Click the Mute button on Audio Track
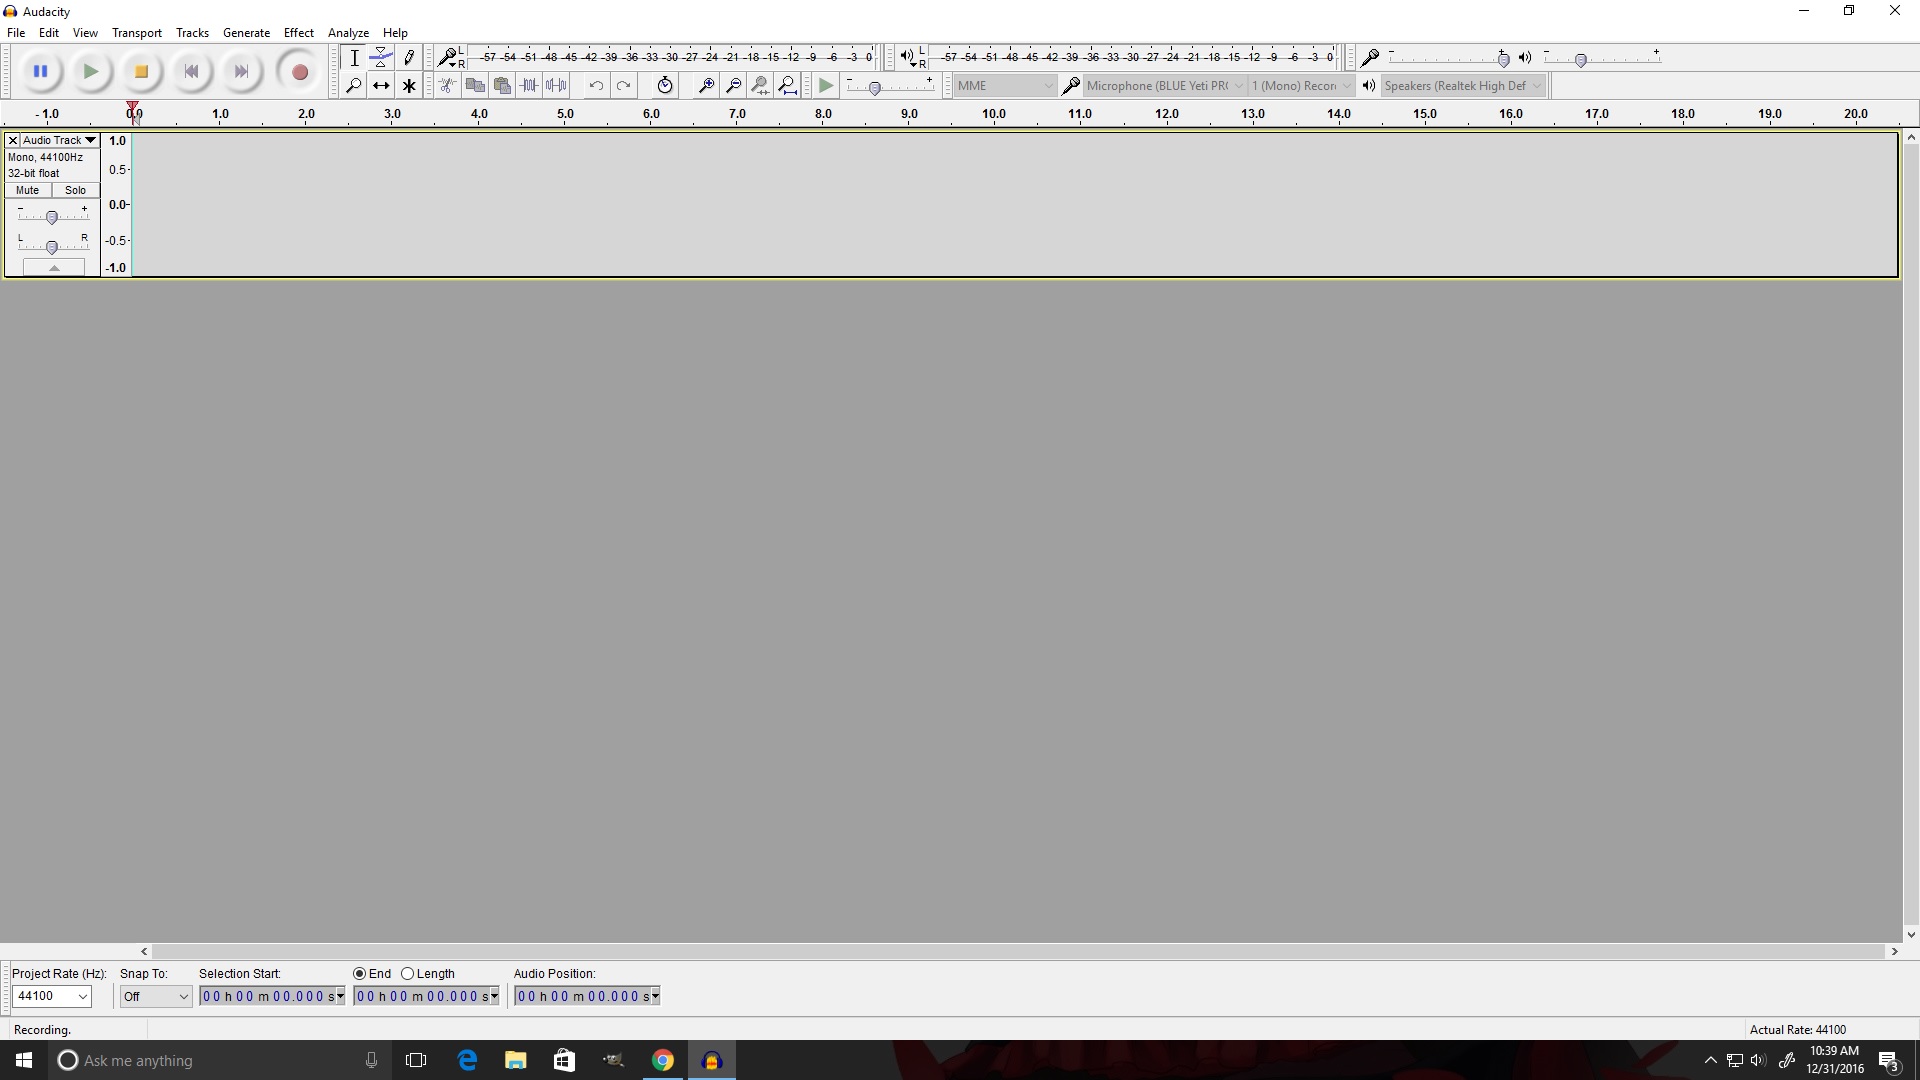 pyautogui.click(x=28, y=190)
